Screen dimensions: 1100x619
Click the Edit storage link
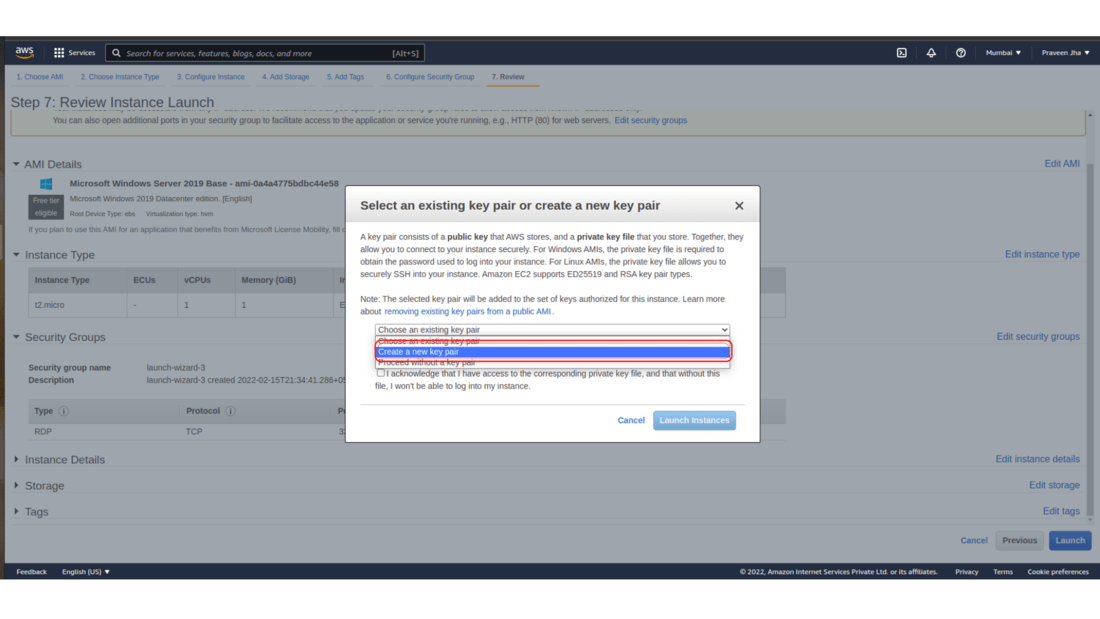click(1054, 485)
